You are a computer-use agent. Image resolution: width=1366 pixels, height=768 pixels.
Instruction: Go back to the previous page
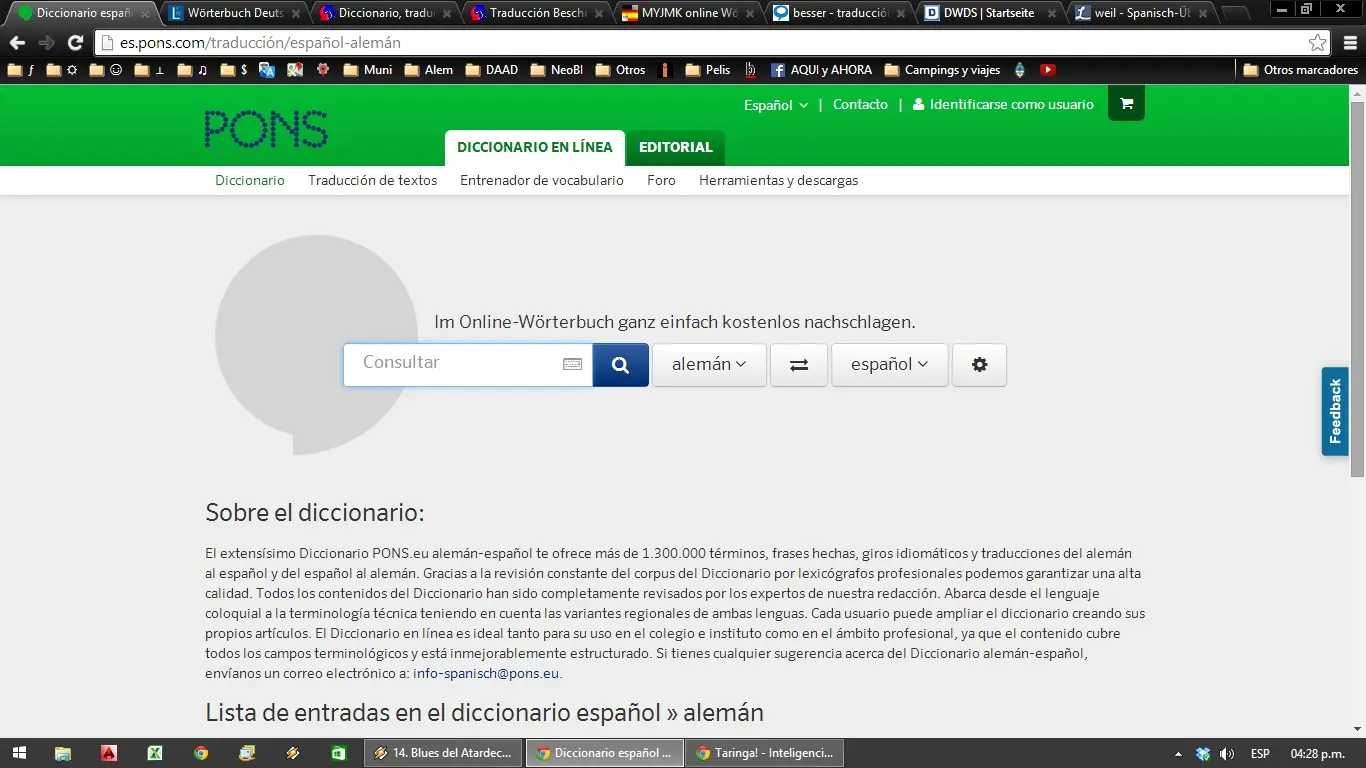pyautogui.click(x=17, y=43)
